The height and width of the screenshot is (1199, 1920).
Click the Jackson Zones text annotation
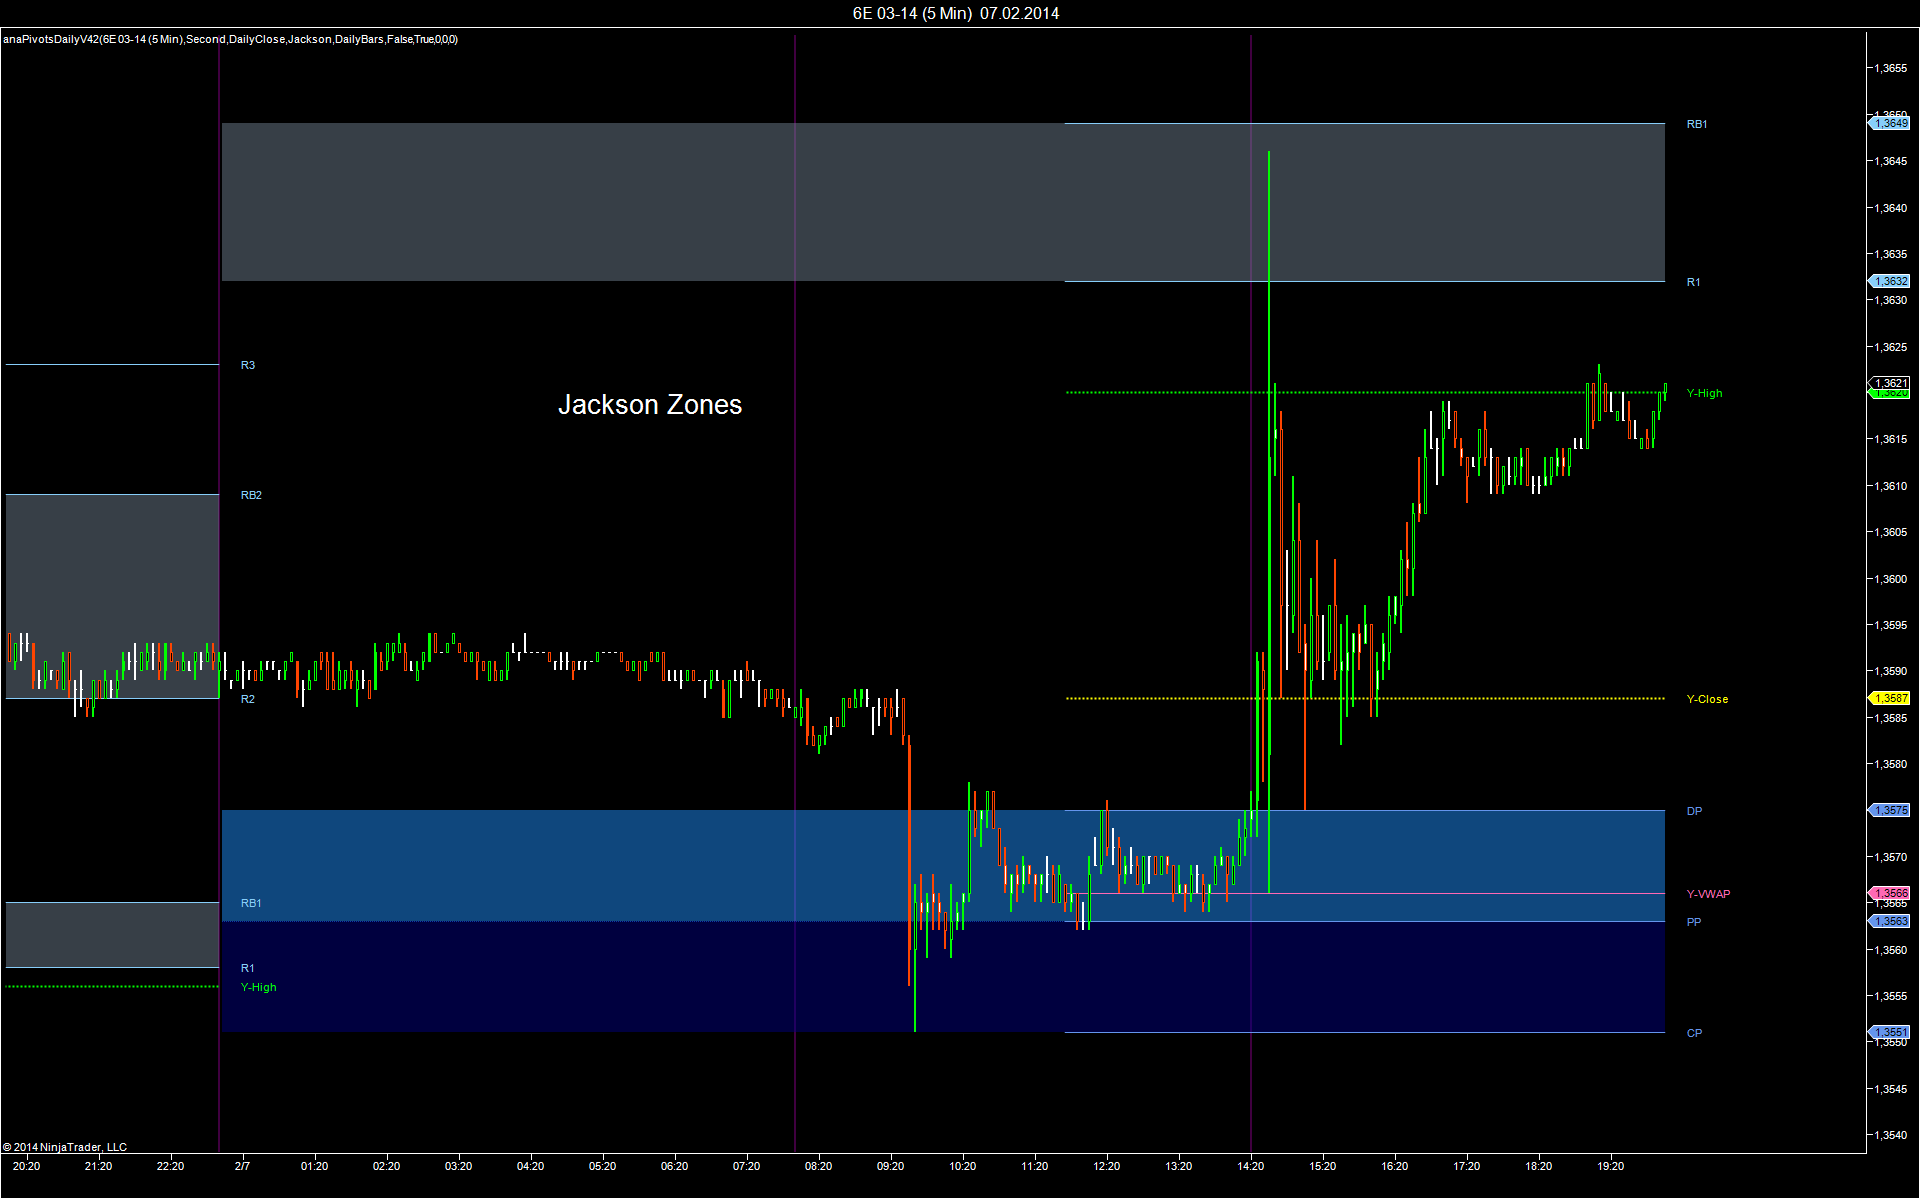(x=649, y=404)
